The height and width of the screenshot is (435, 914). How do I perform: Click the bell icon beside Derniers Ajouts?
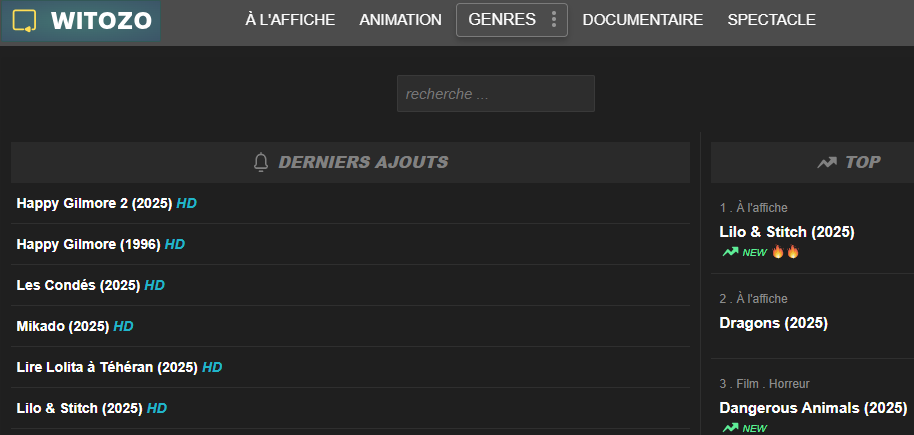tap(261, 162)
